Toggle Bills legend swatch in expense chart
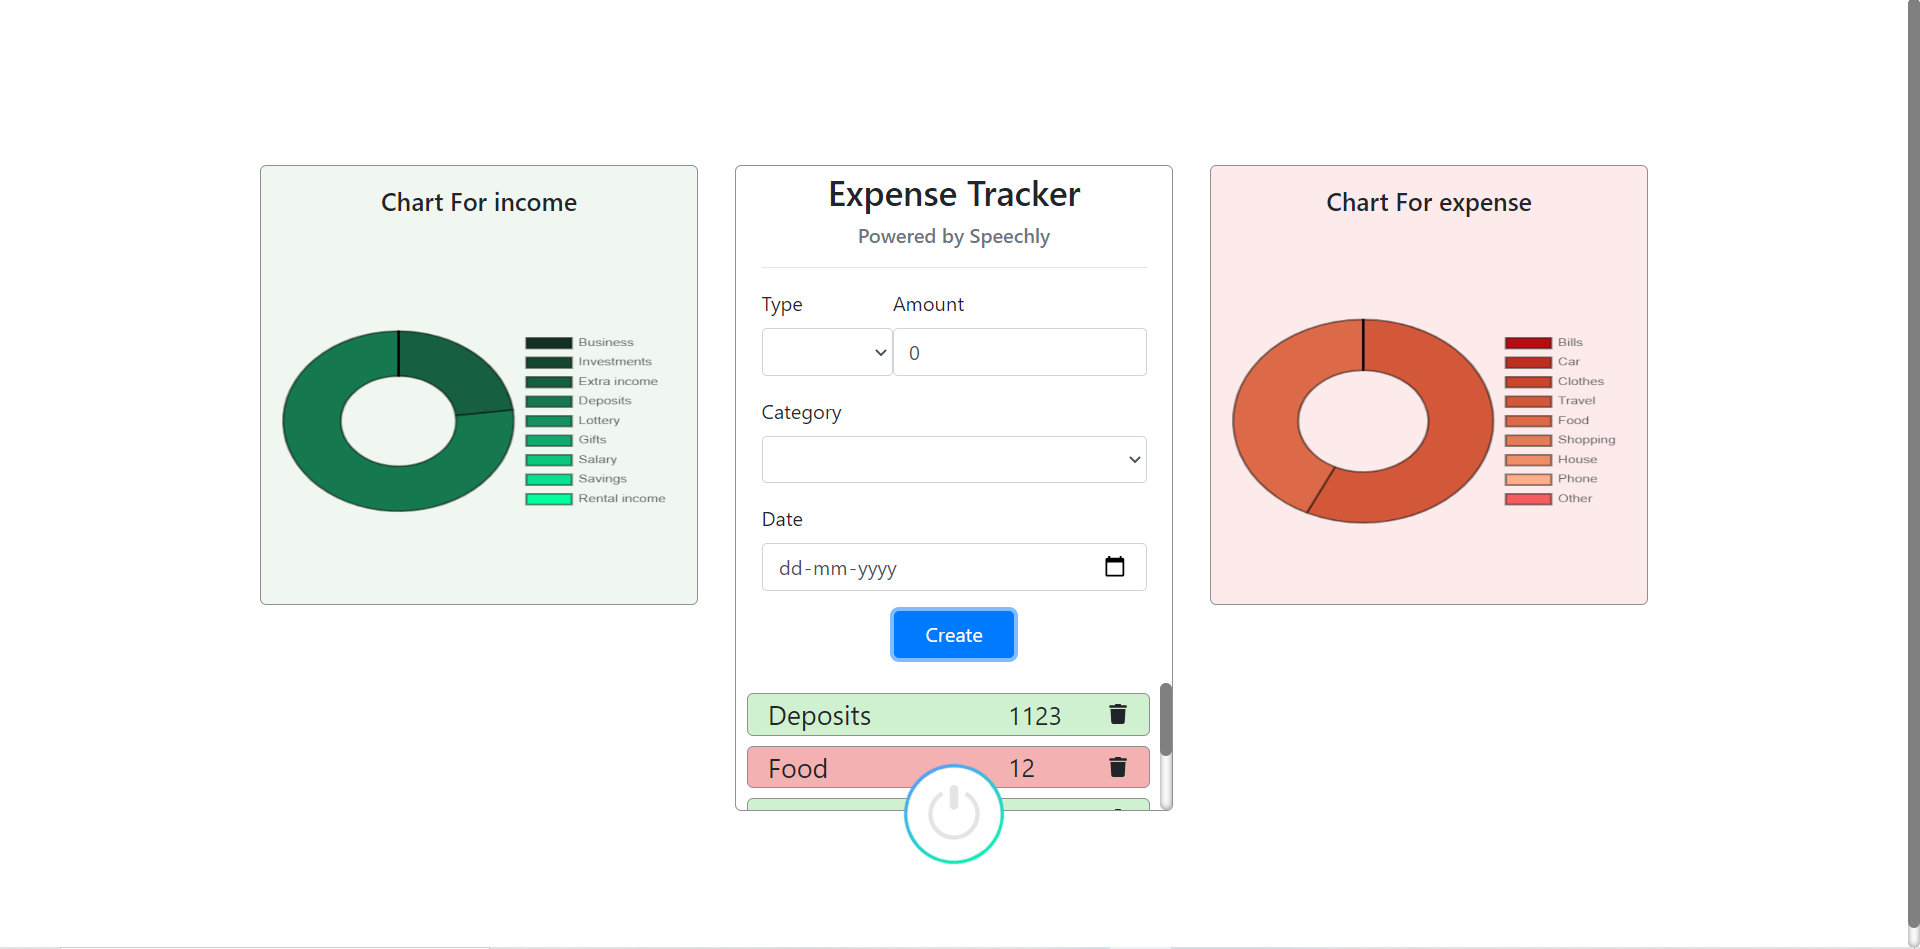The image size is (1920, 949). click(1528, 343)
